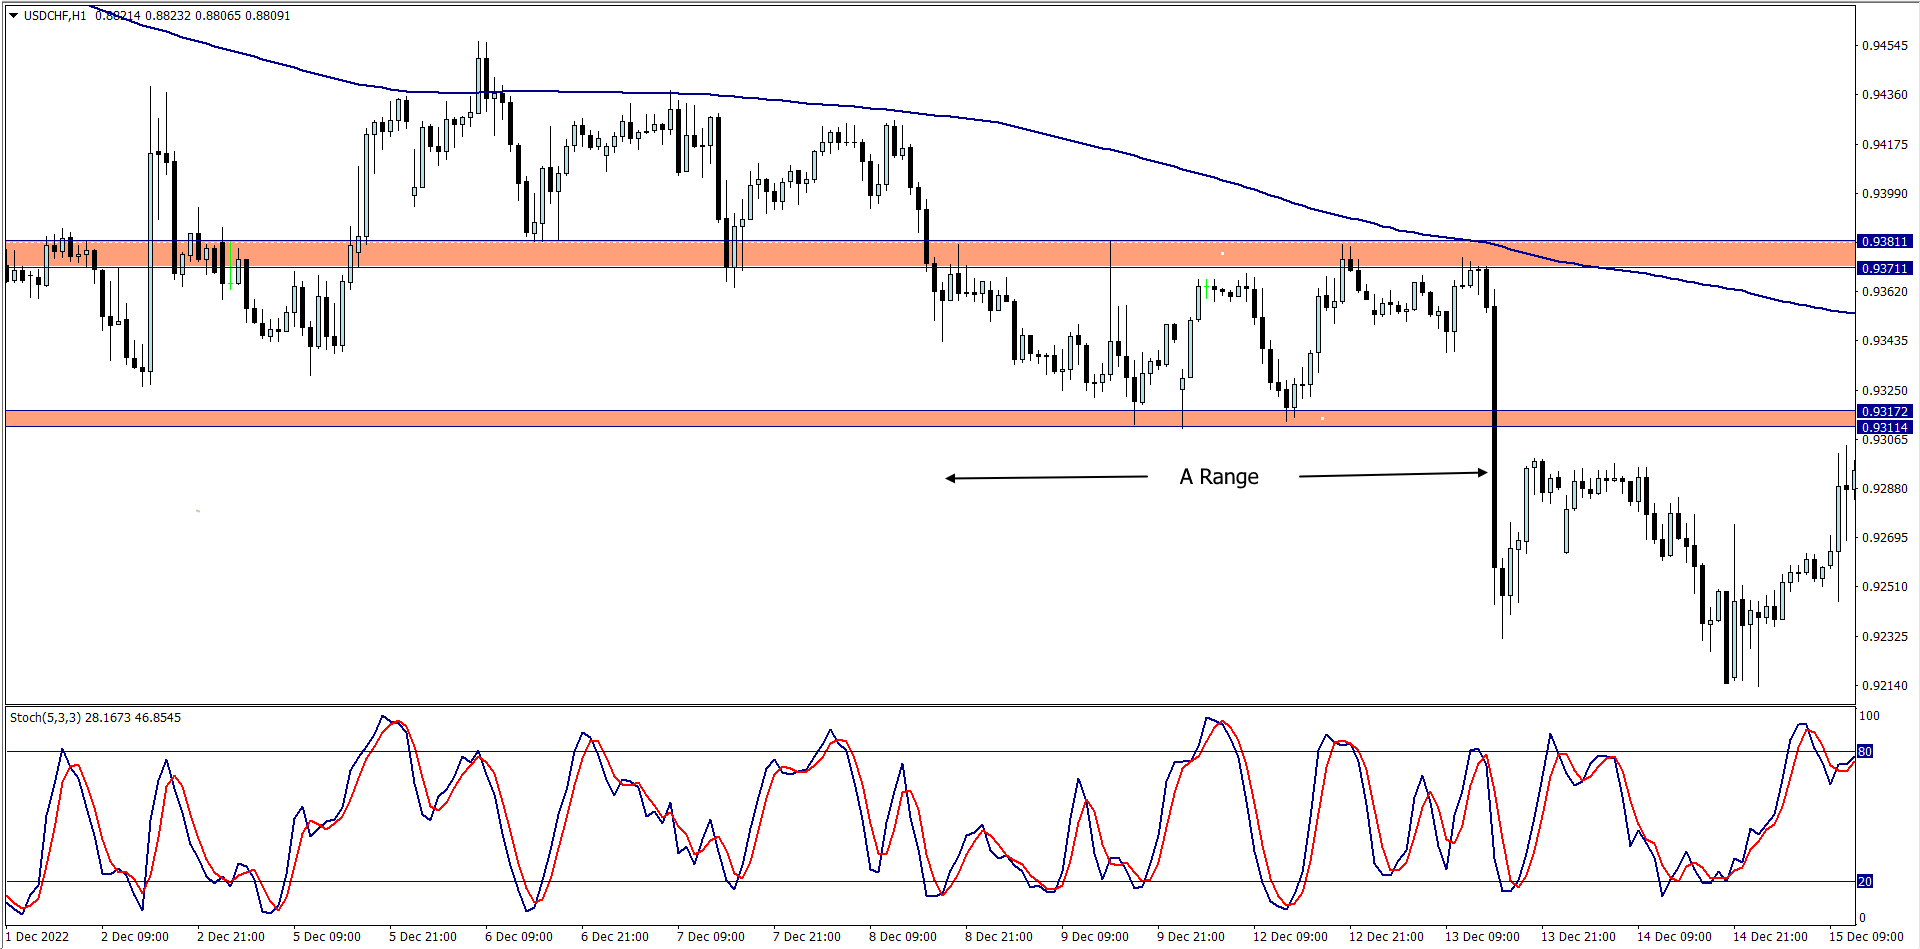Viewport: 1920px width, 949px height.
Task: Click the 0.93711 price level tag
Action: pos(1885,269)
